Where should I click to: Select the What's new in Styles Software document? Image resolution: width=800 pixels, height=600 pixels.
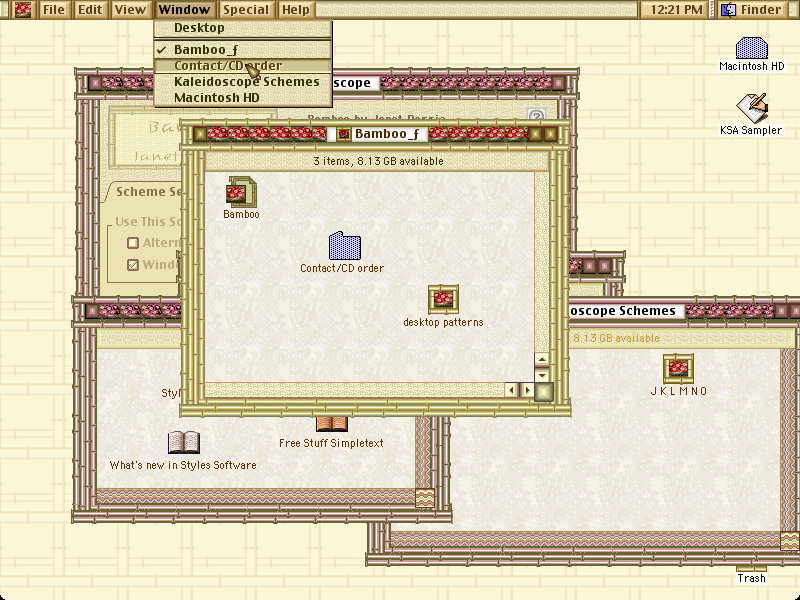click(x=184, y=442)
